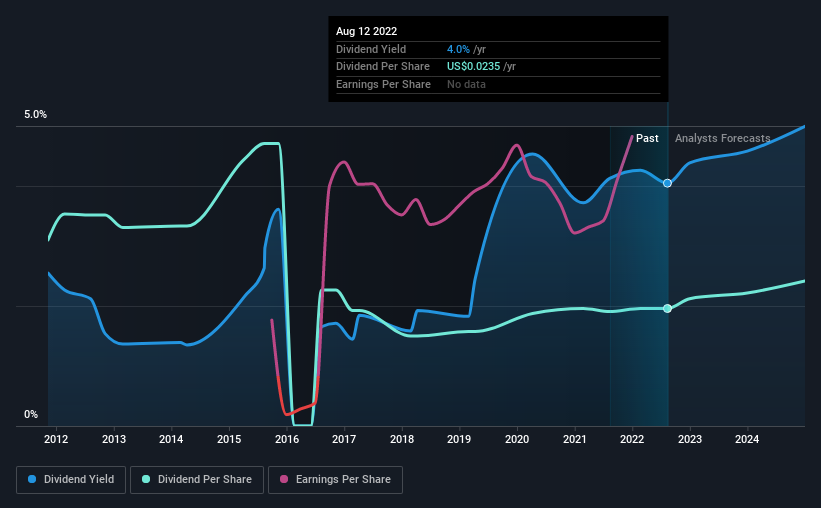
Task: Click the Past region label
Action: (647, 138)
